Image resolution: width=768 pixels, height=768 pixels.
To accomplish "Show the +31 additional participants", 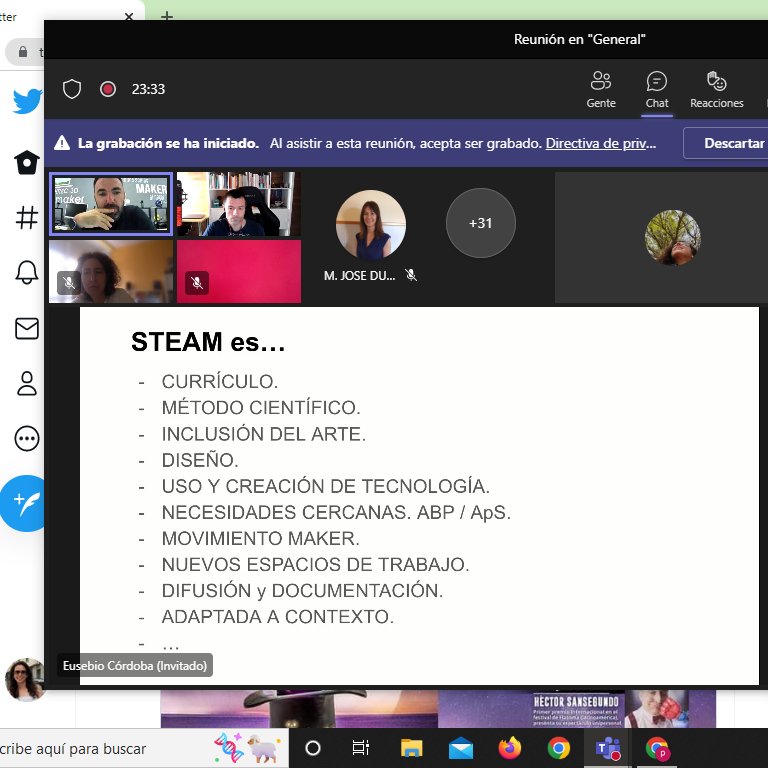I will point(480,223).
